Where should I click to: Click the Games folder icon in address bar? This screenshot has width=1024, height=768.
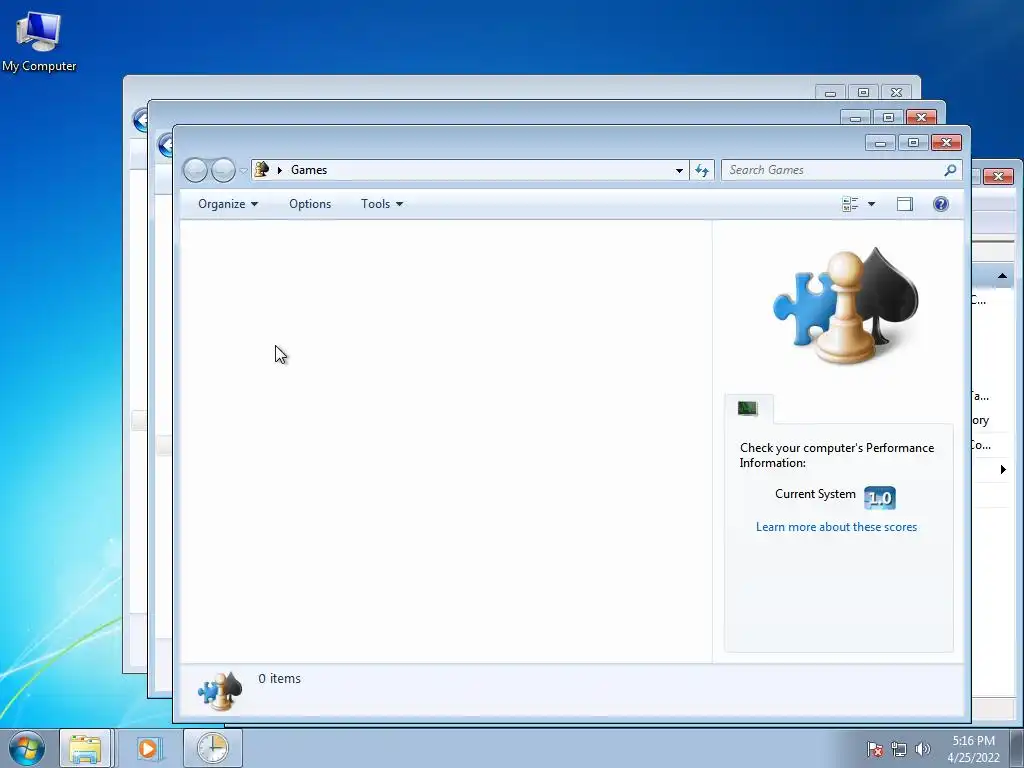pyautogui.click(x=261, y=170)
